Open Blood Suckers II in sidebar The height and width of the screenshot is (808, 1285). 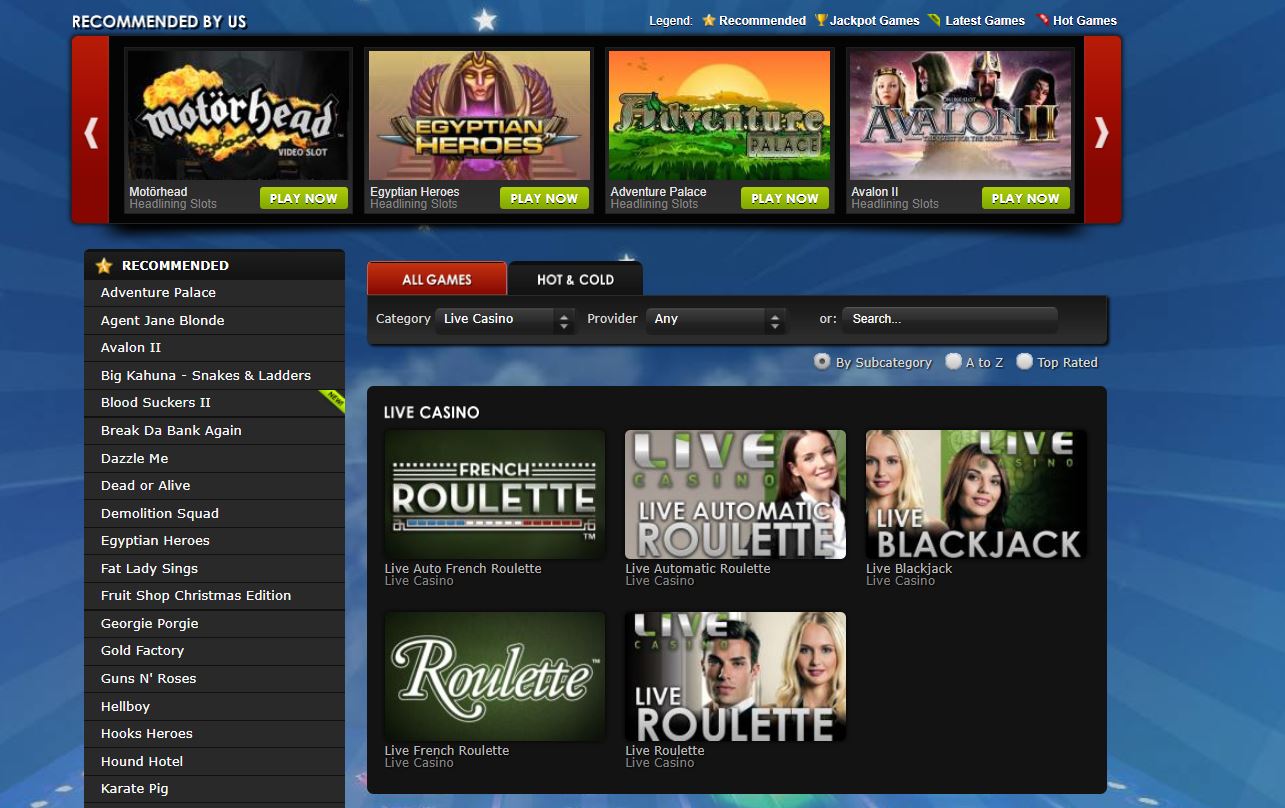pyautogui.click(x=215, y=403)
